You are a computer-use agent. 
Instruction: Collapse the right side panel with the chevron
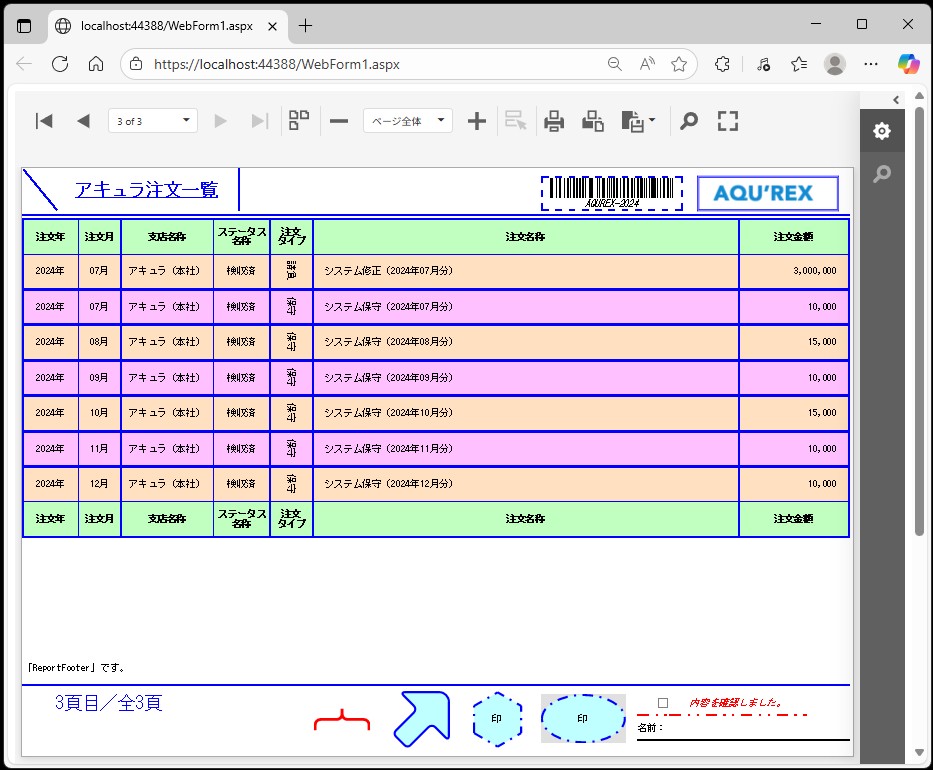(896, 99)
